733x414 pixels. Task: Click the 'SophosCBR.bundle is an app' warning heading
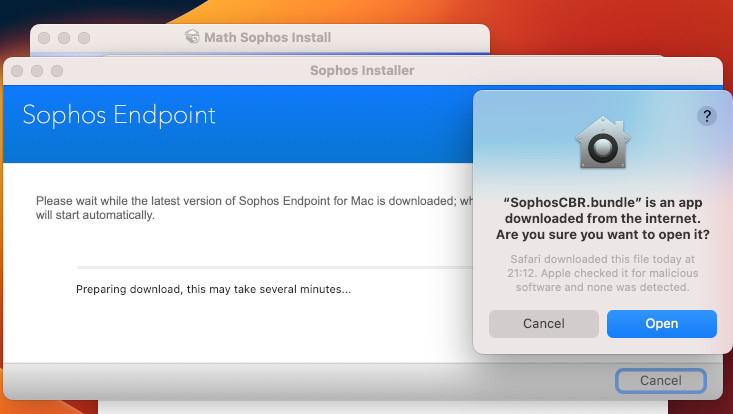[603, 218]
